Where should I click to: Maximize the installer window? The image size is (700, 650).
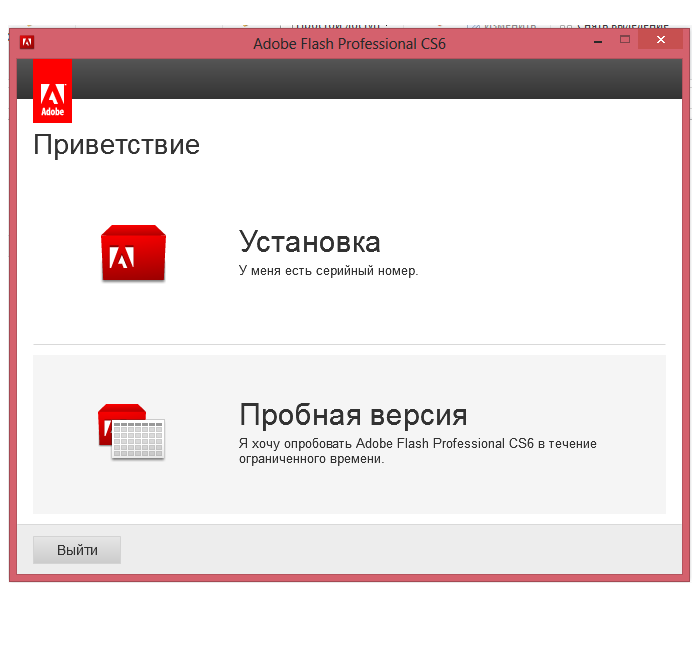[x=625, y=39]
